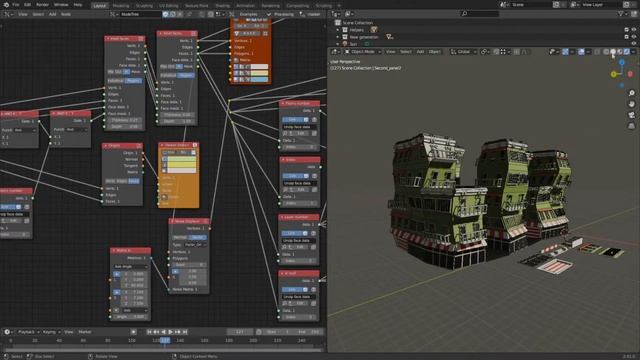Toggle perspective/orthographic grid icon
Screen dimensions: 640x360
631,126
